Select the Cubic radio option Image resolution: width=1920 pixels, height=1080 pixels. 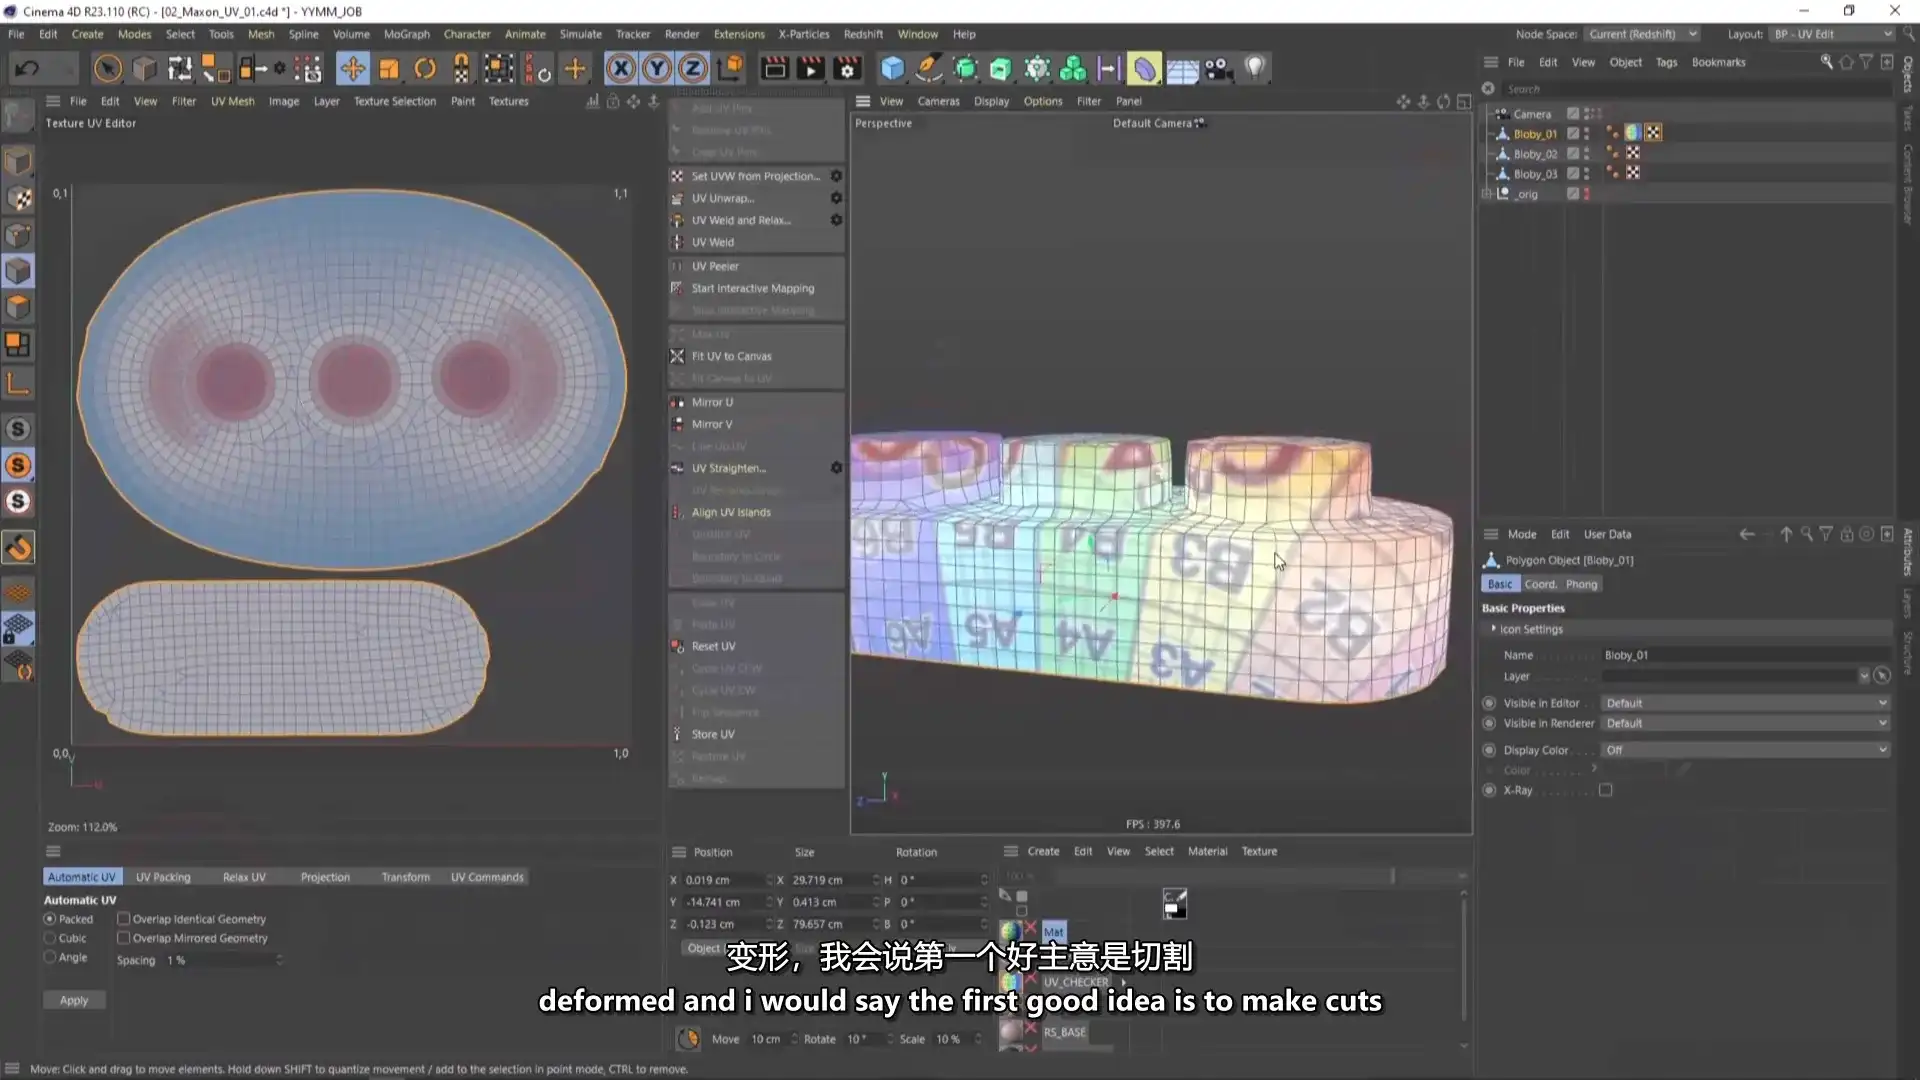[50, 938]
